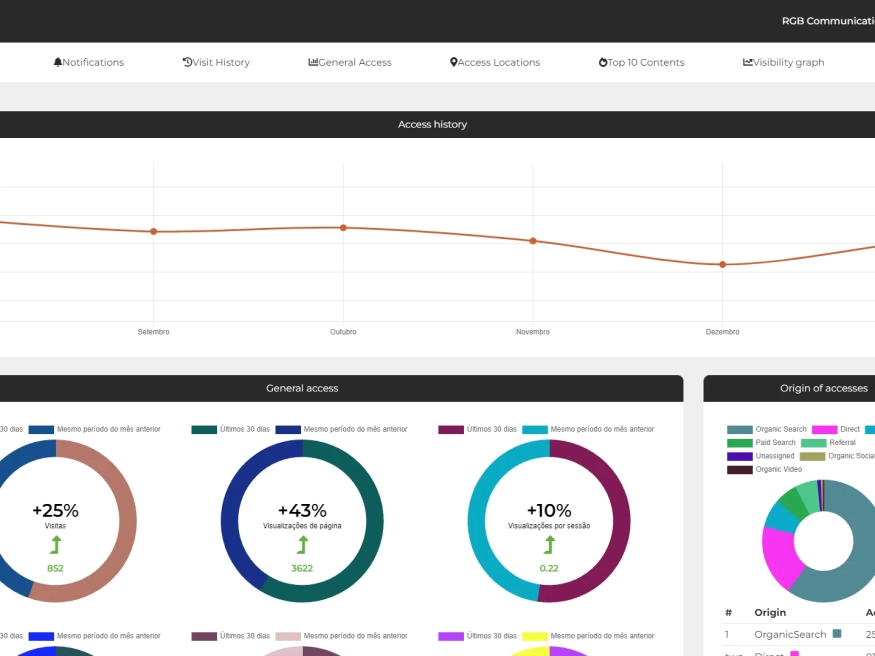This screenshot has width=875, height=656.
Task: Click the green arrow above 3622 page views
Action: click(x=302, y=546)
